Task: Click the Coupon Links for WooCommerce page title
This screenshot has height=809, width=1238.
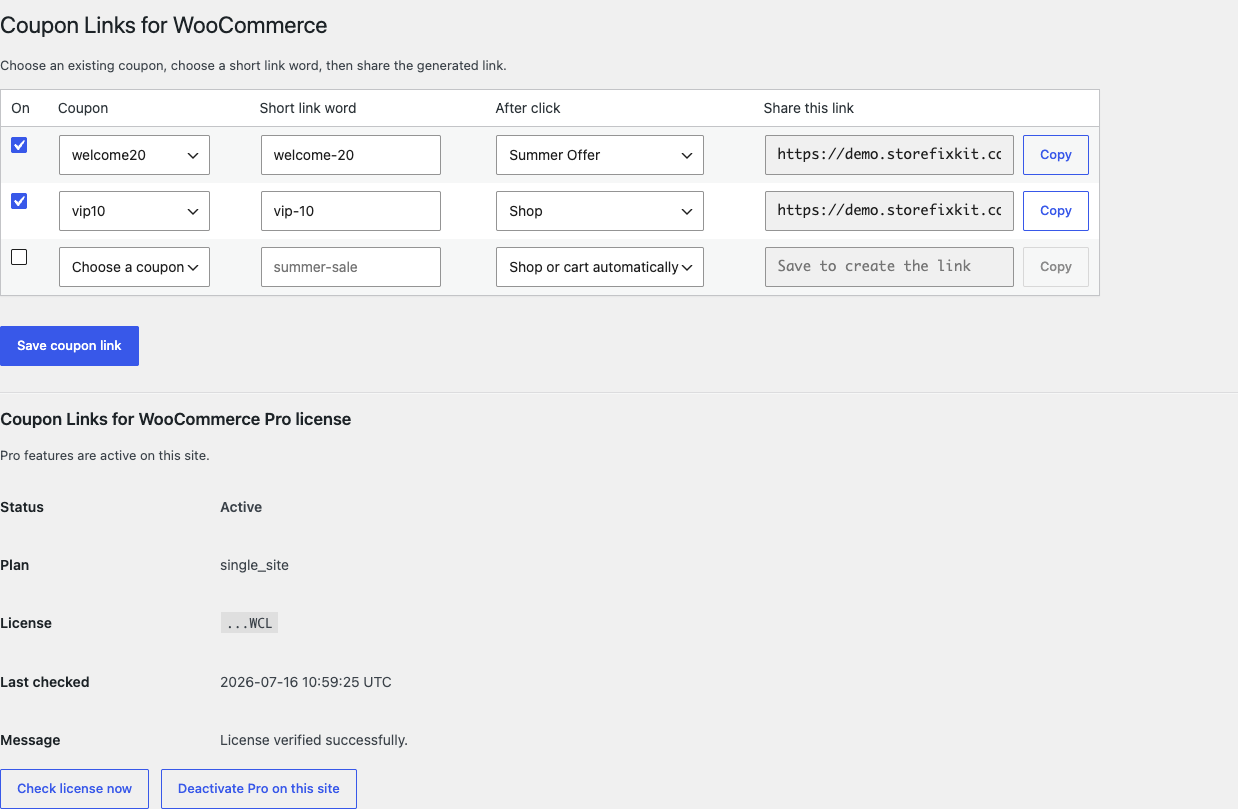Action: point(164,25)
